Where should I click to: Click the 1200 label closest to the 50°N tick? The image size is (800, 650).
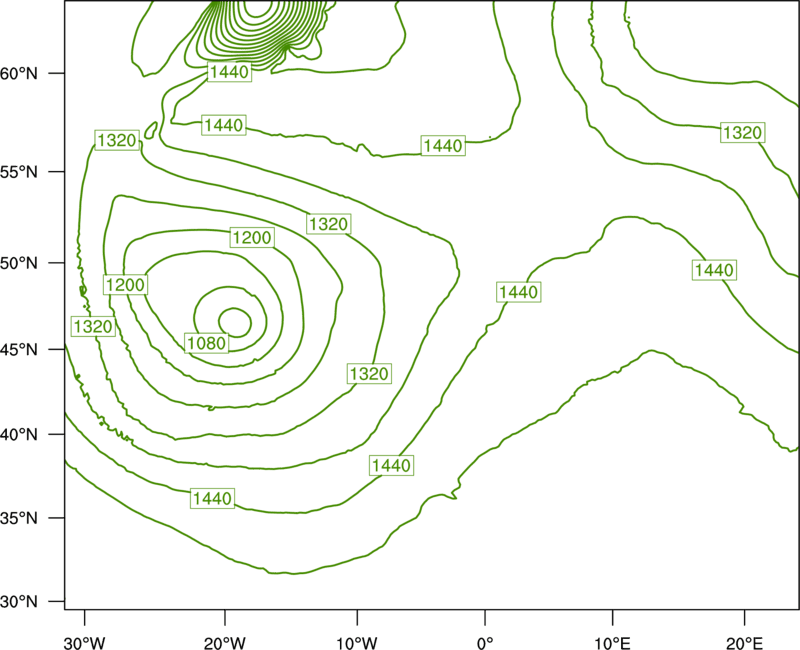click(x=126, y=284)
